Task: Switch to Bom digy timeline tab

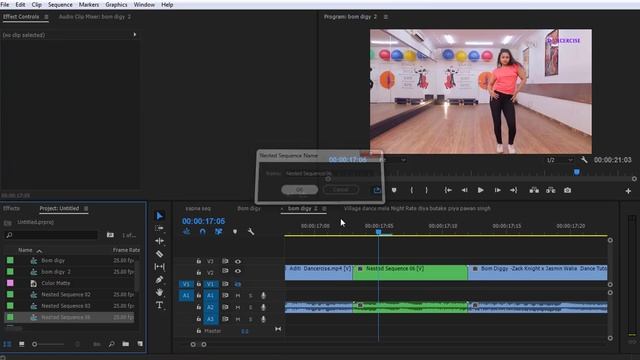Action: [x=249, y=209]
